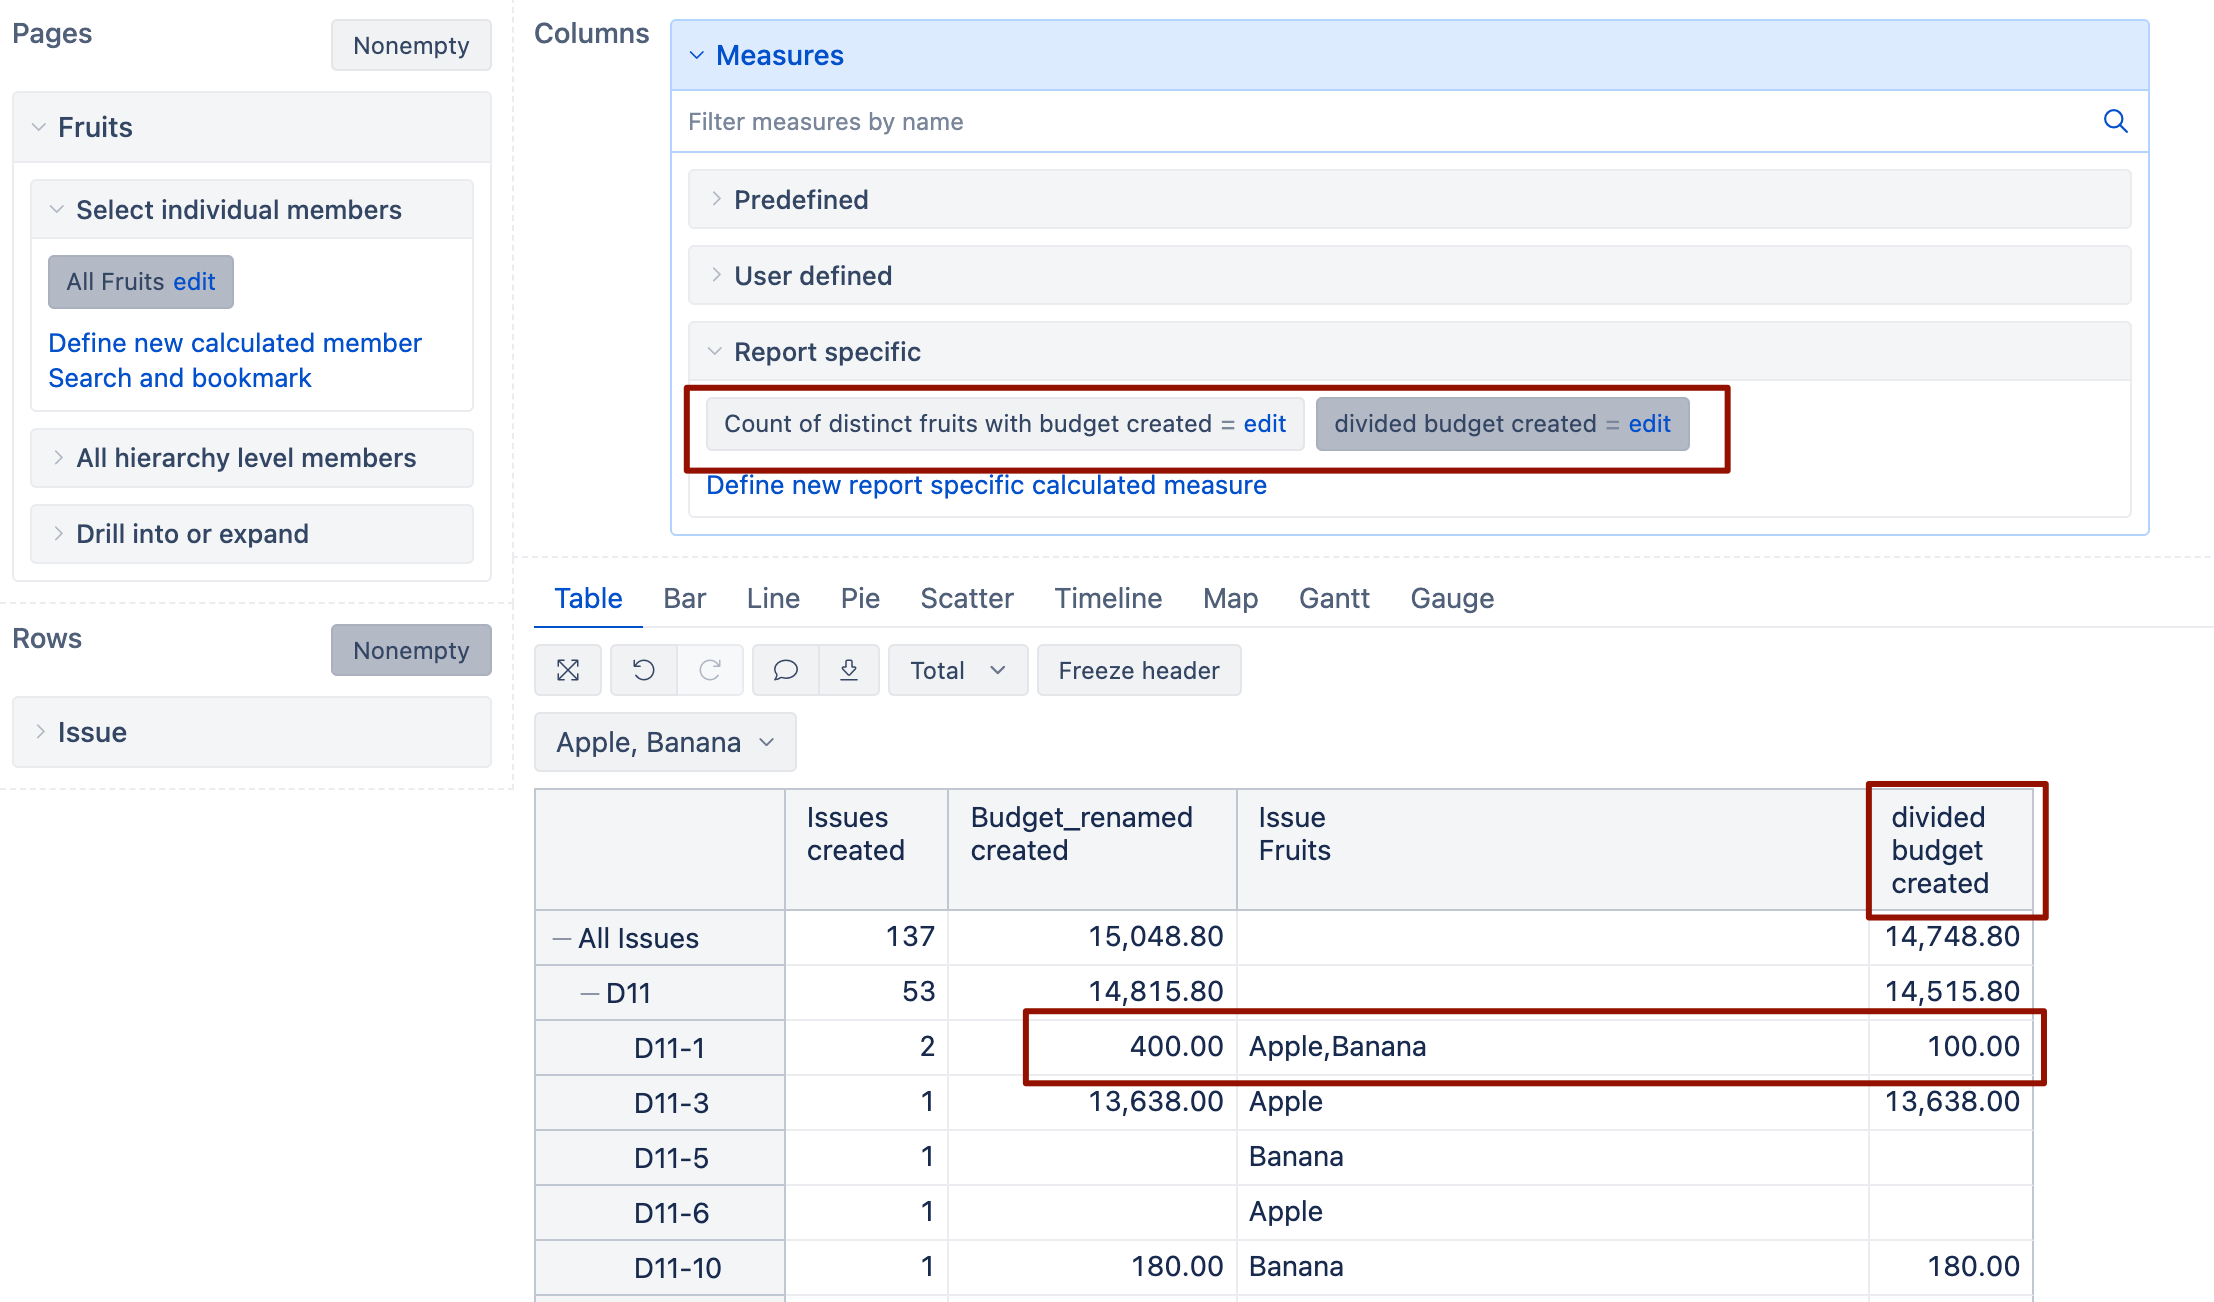Collapse Select individual members section
The height and width of the screenshot is (1302, 2214).
coord(252,210)
